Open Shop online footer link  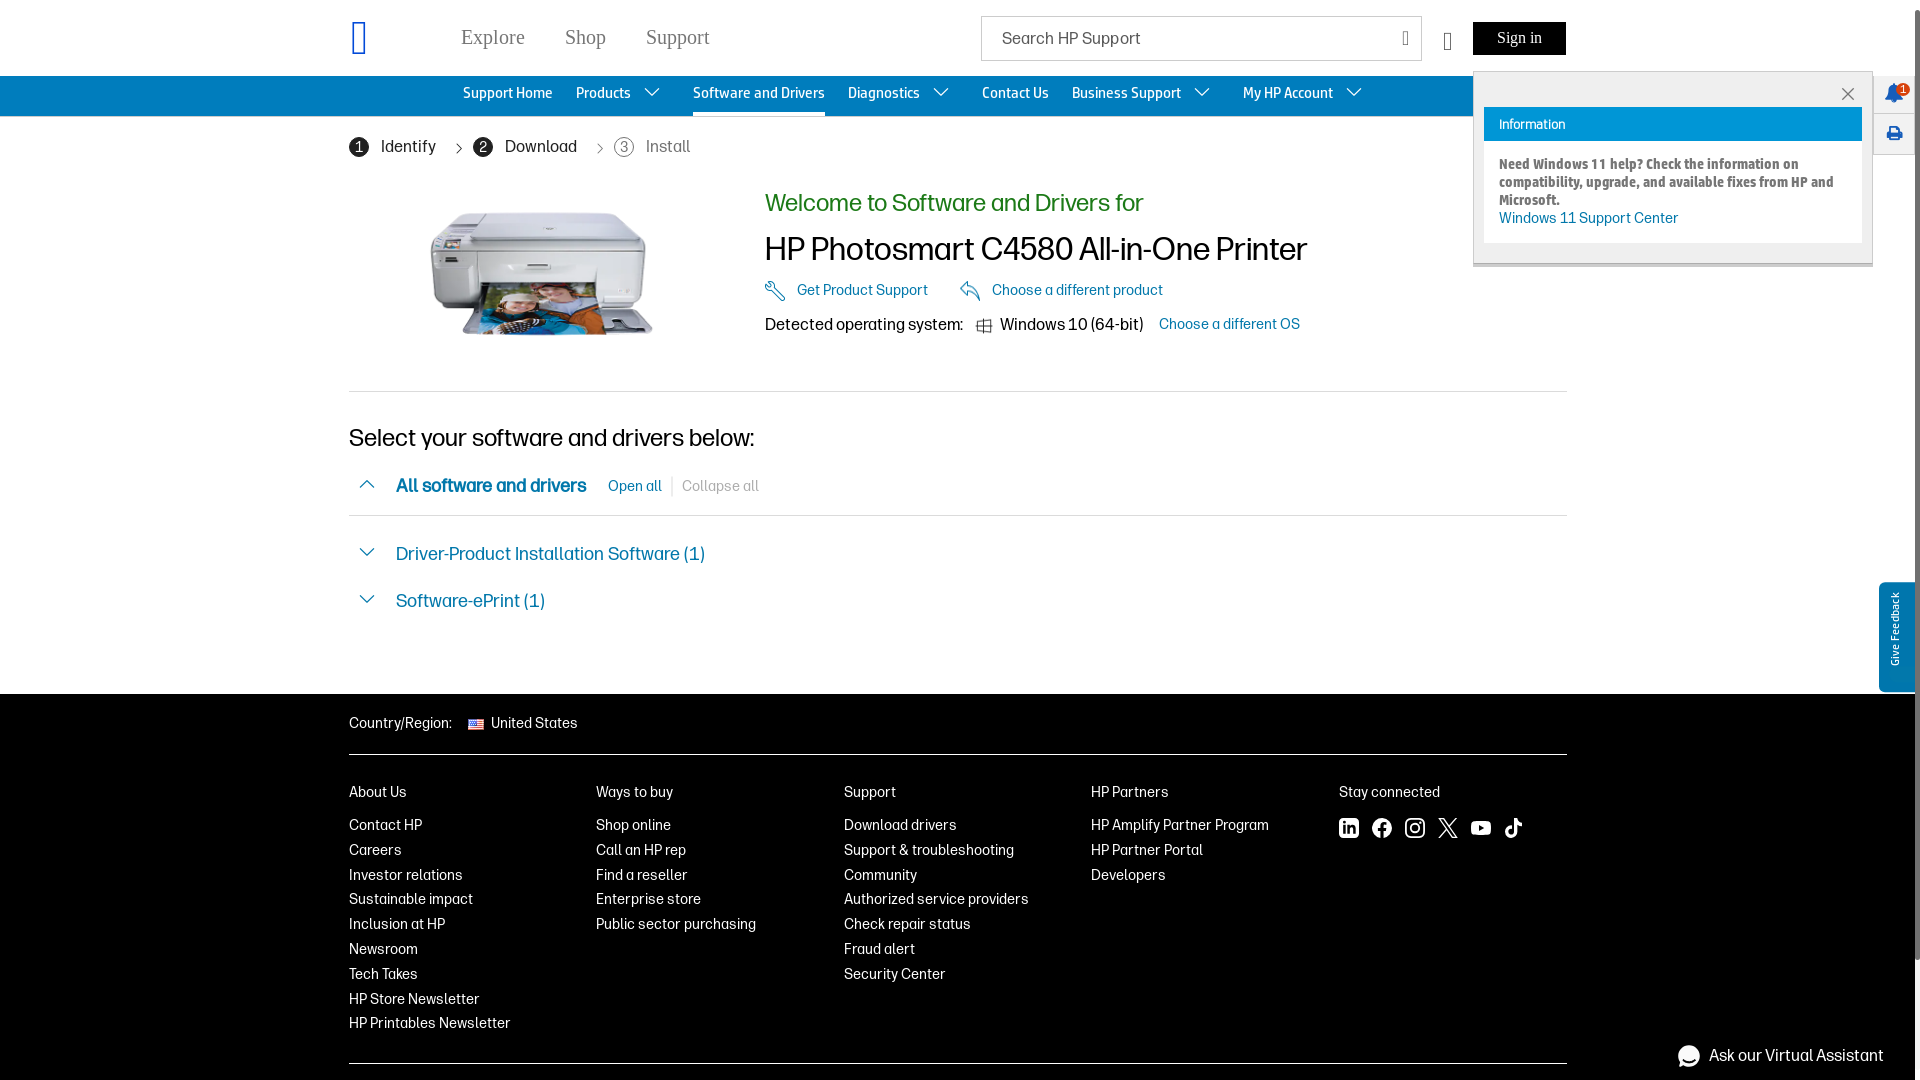click(x=633, y=826)
